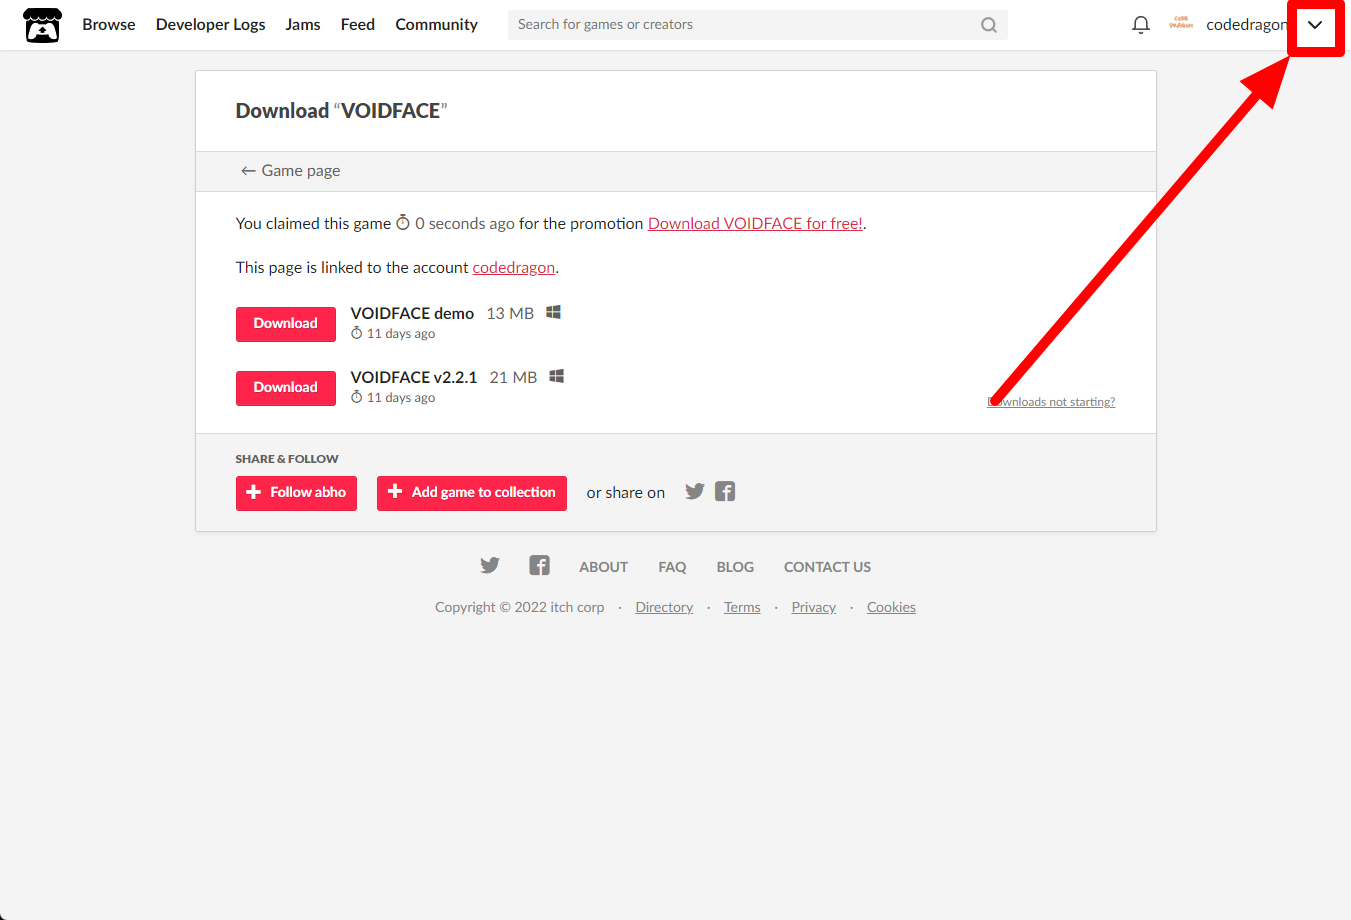Go to the Jams section

303,25
